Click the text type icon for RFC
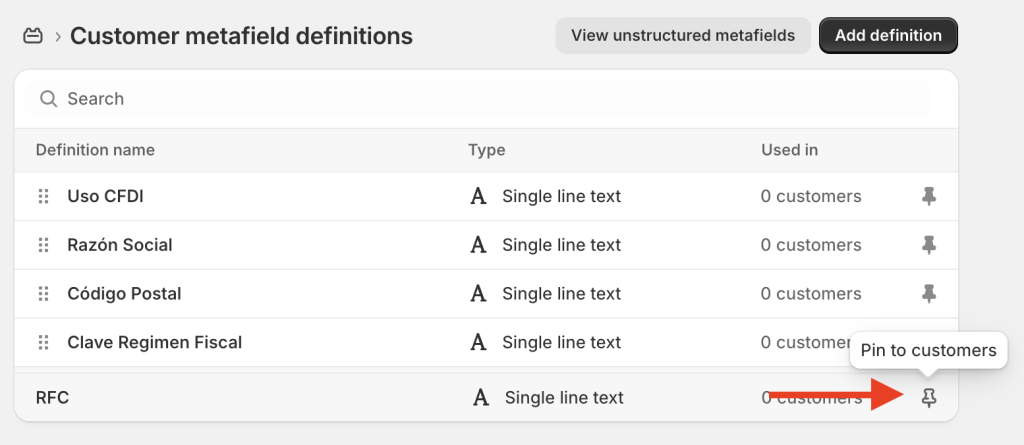The width and height of the screenshot is (1024, 445). [481, 397]
